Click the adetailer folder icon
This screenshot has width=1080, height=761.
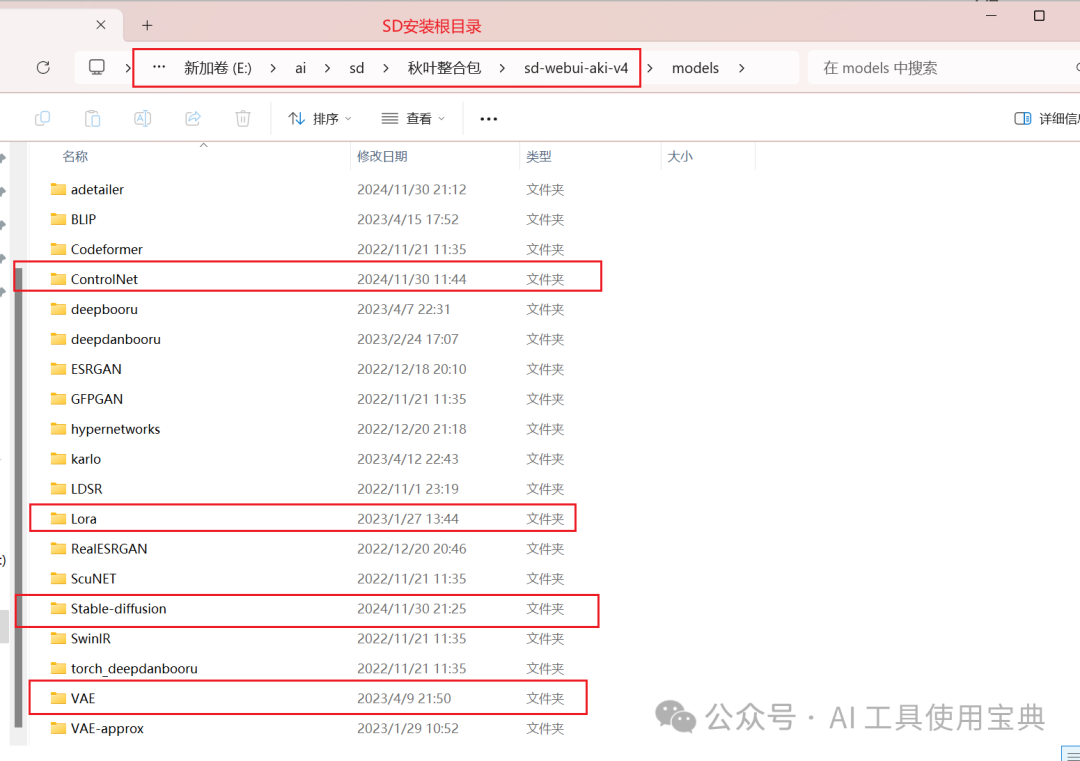pyautogui.click(x=59, y=189)
